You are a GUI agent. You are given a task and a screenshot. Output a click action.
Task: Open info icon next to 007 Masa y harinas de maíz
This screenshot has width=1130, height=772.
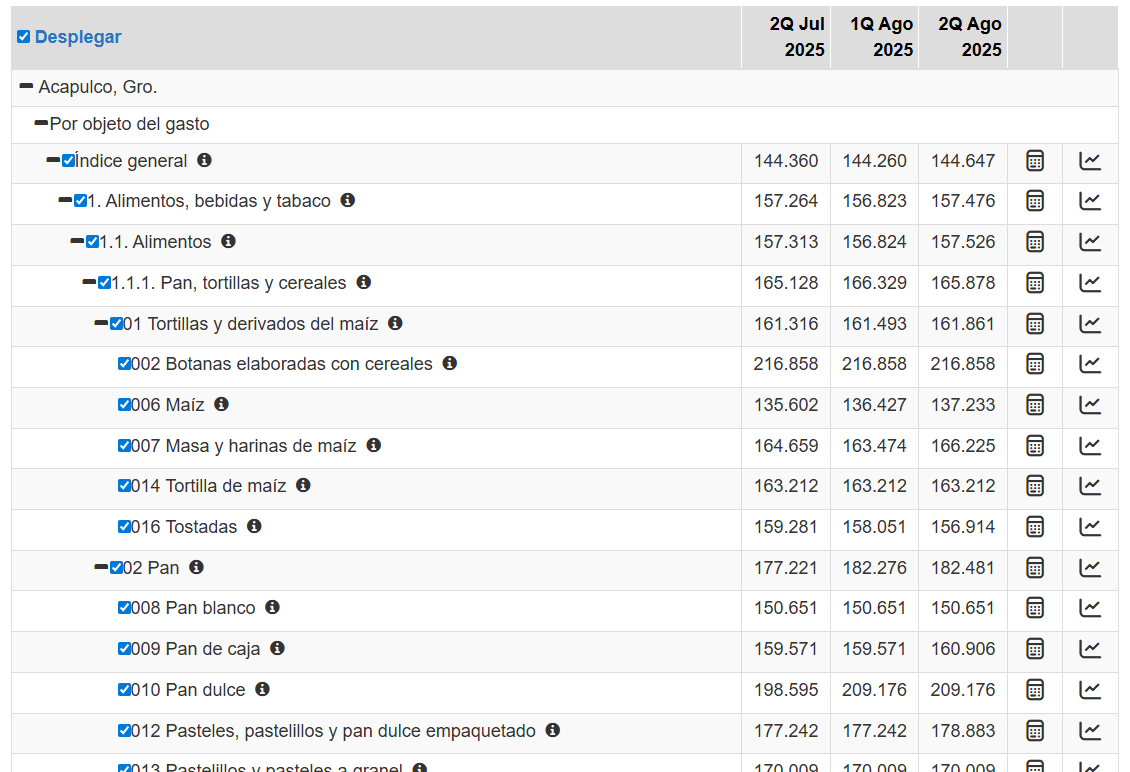pyautogui.click(x=373, y=445)
